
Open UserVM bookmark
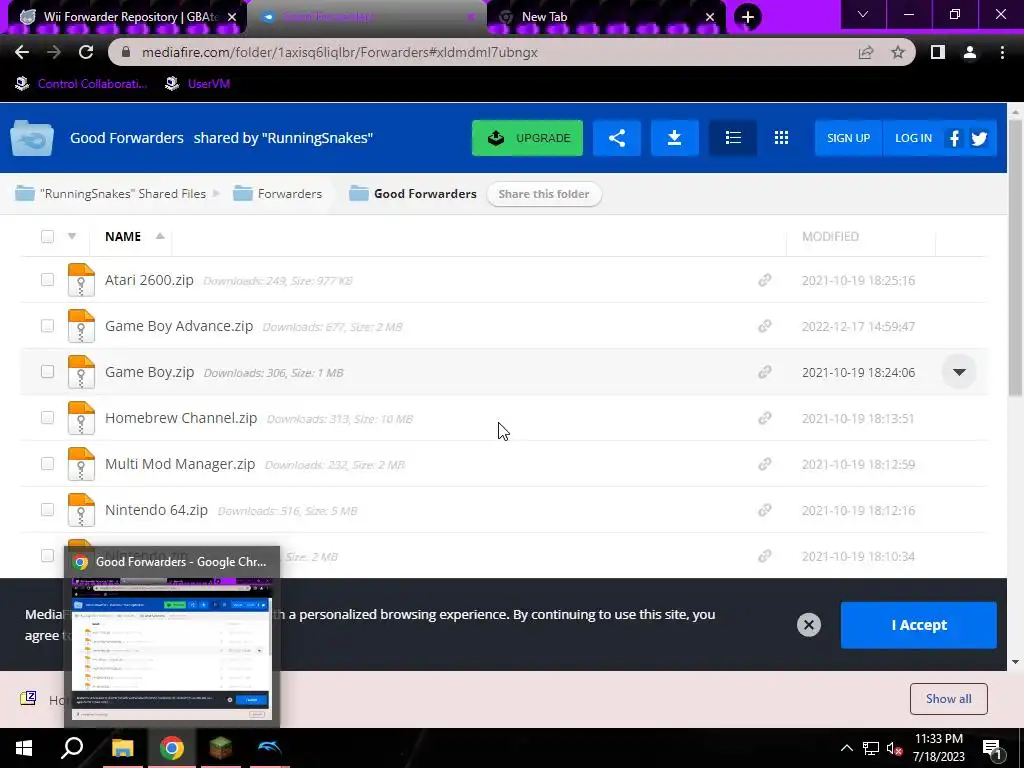(197, 84)
